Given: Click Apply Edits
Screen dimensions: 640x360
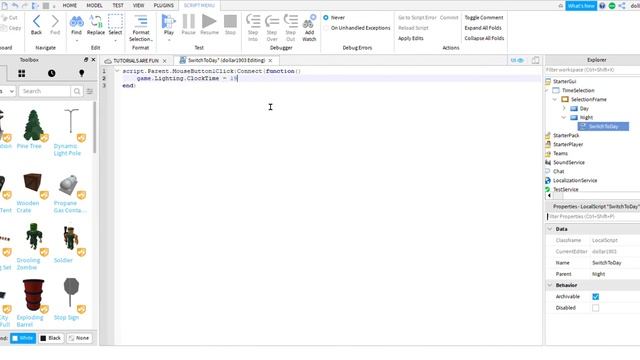Looking at the screenshot, I should click(x=411, y=38).
